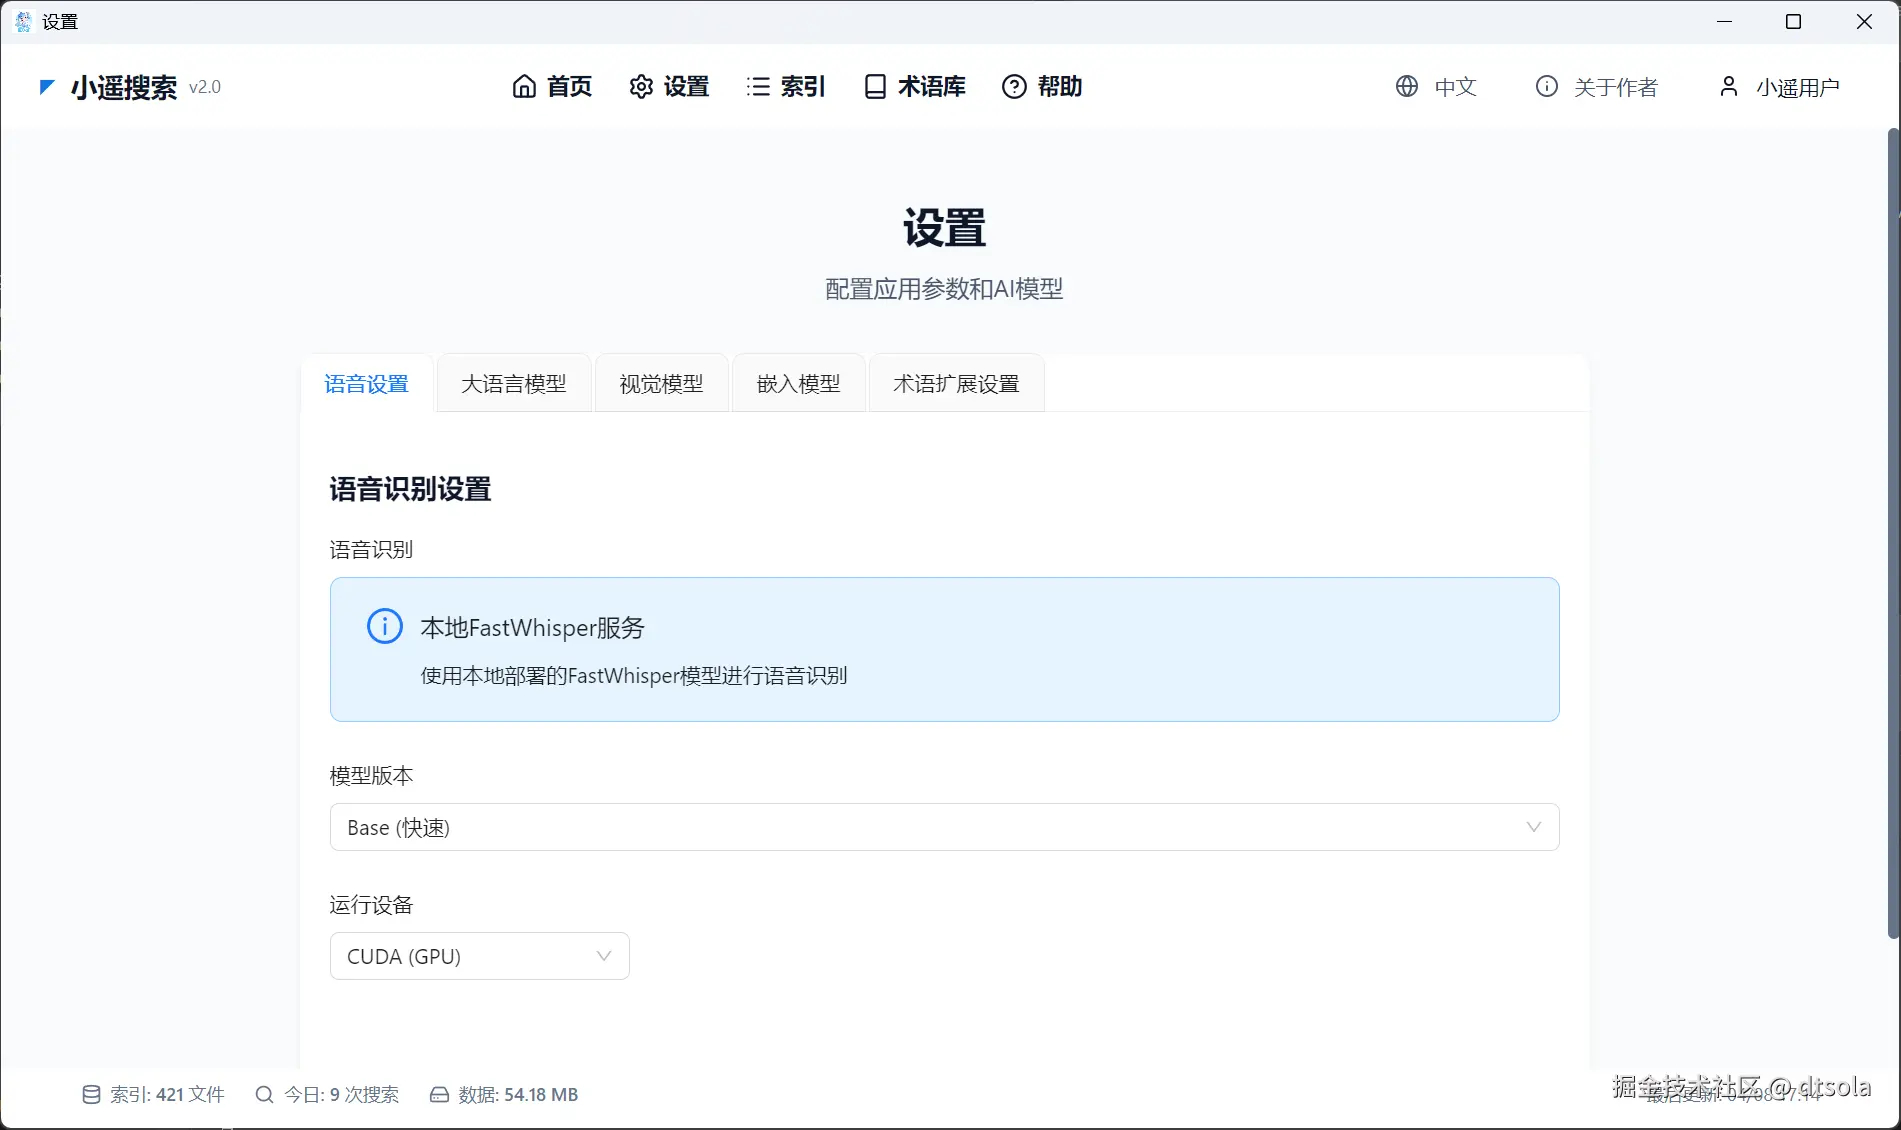Open the 嵌入模型 tab
Viewport: 1901px width, 1130px height.
point(798,383)
